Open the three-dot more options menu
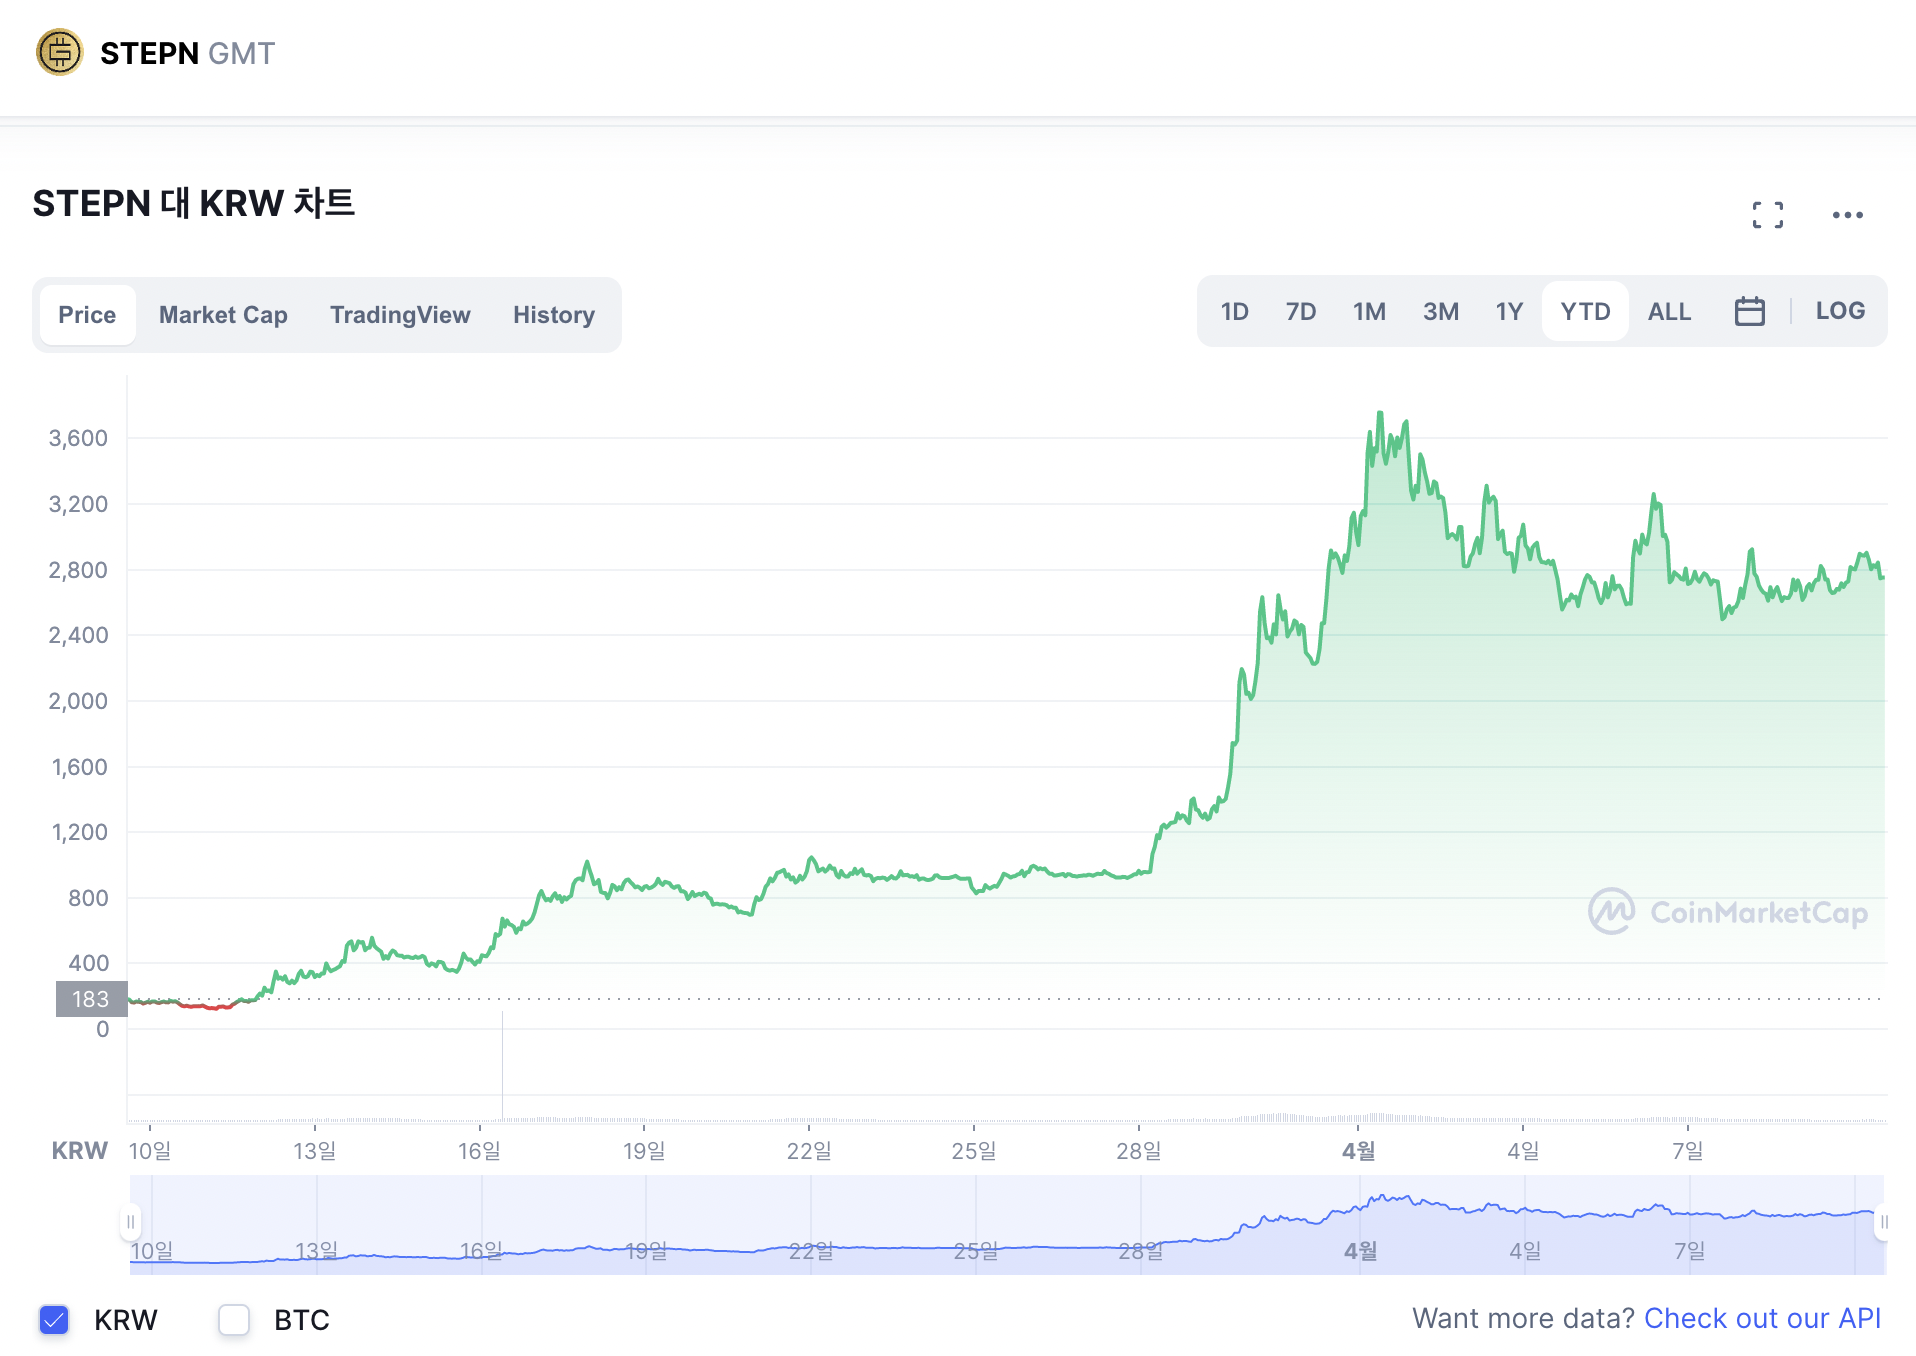The image size is (1916, 1356). (x=1847, y=215)
